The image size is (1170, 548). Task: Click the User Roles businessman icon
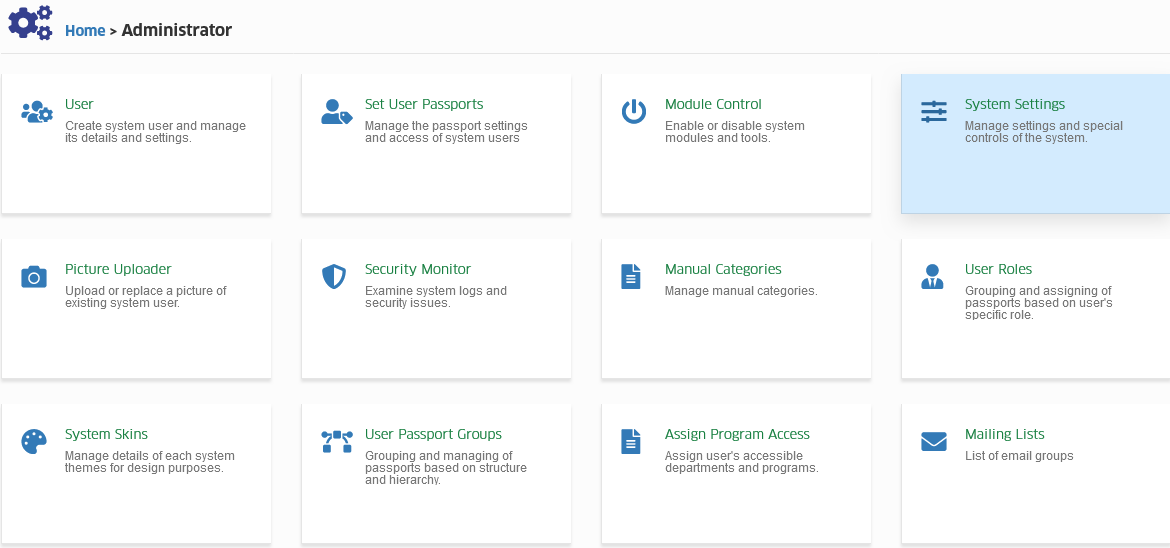click(x=932, y=277)
